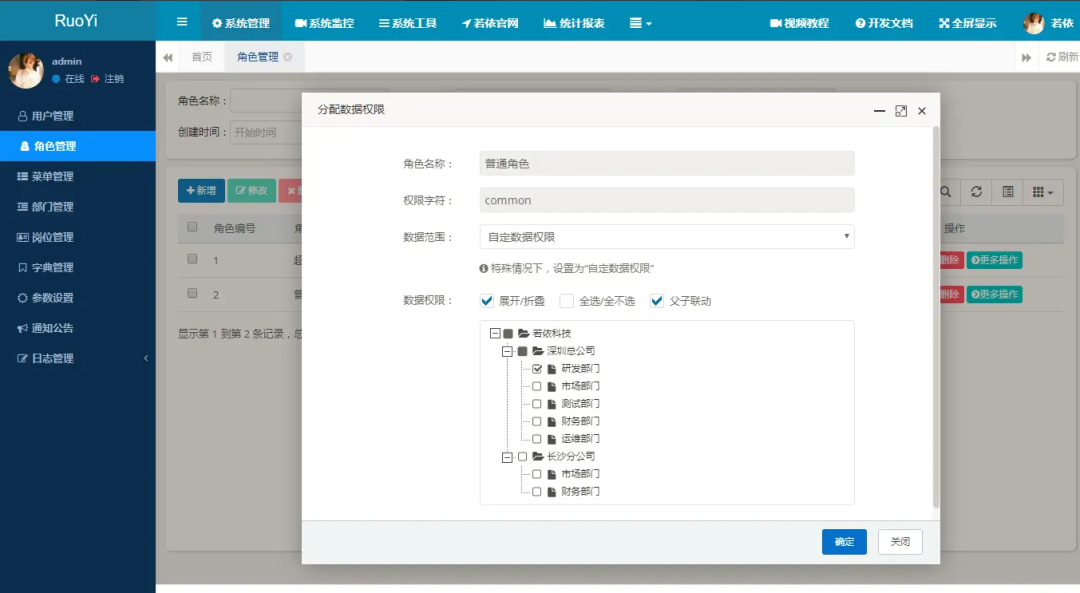Click the 关闭 button in dialog
This screenshot has height=593, width=1080.
[900, 542]
